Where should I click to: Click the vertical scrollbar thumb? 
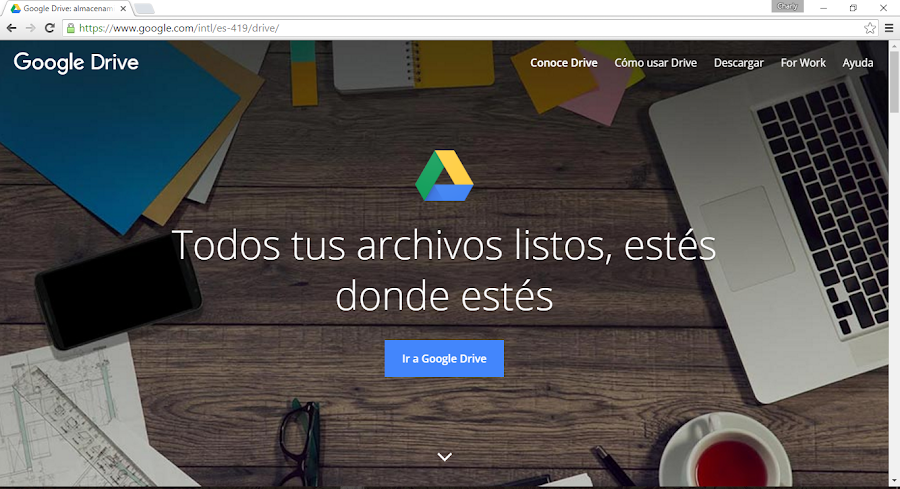pyautogui.click(x=894, y=83)
